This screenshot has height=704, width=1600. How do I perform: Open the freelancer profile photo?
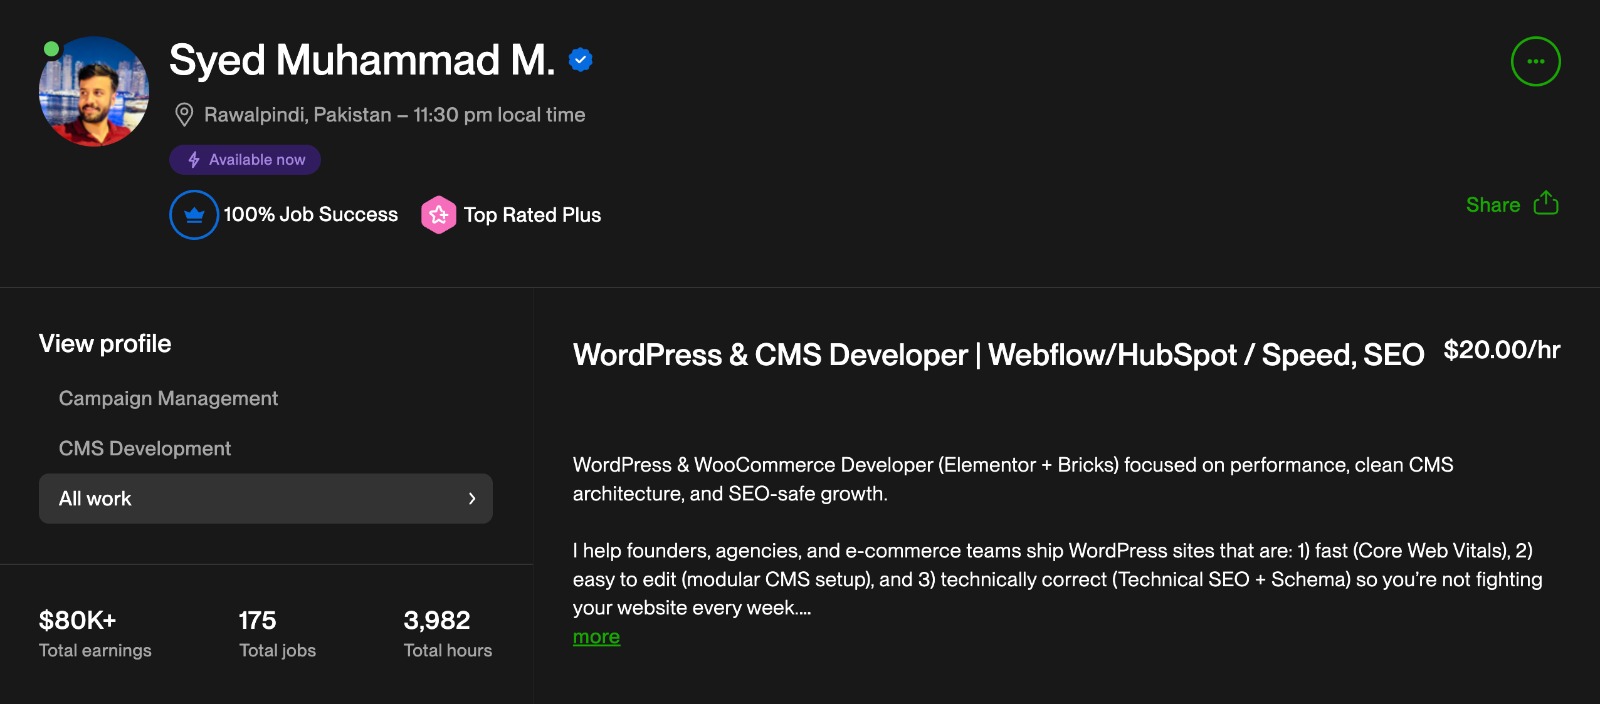[94, 93]
